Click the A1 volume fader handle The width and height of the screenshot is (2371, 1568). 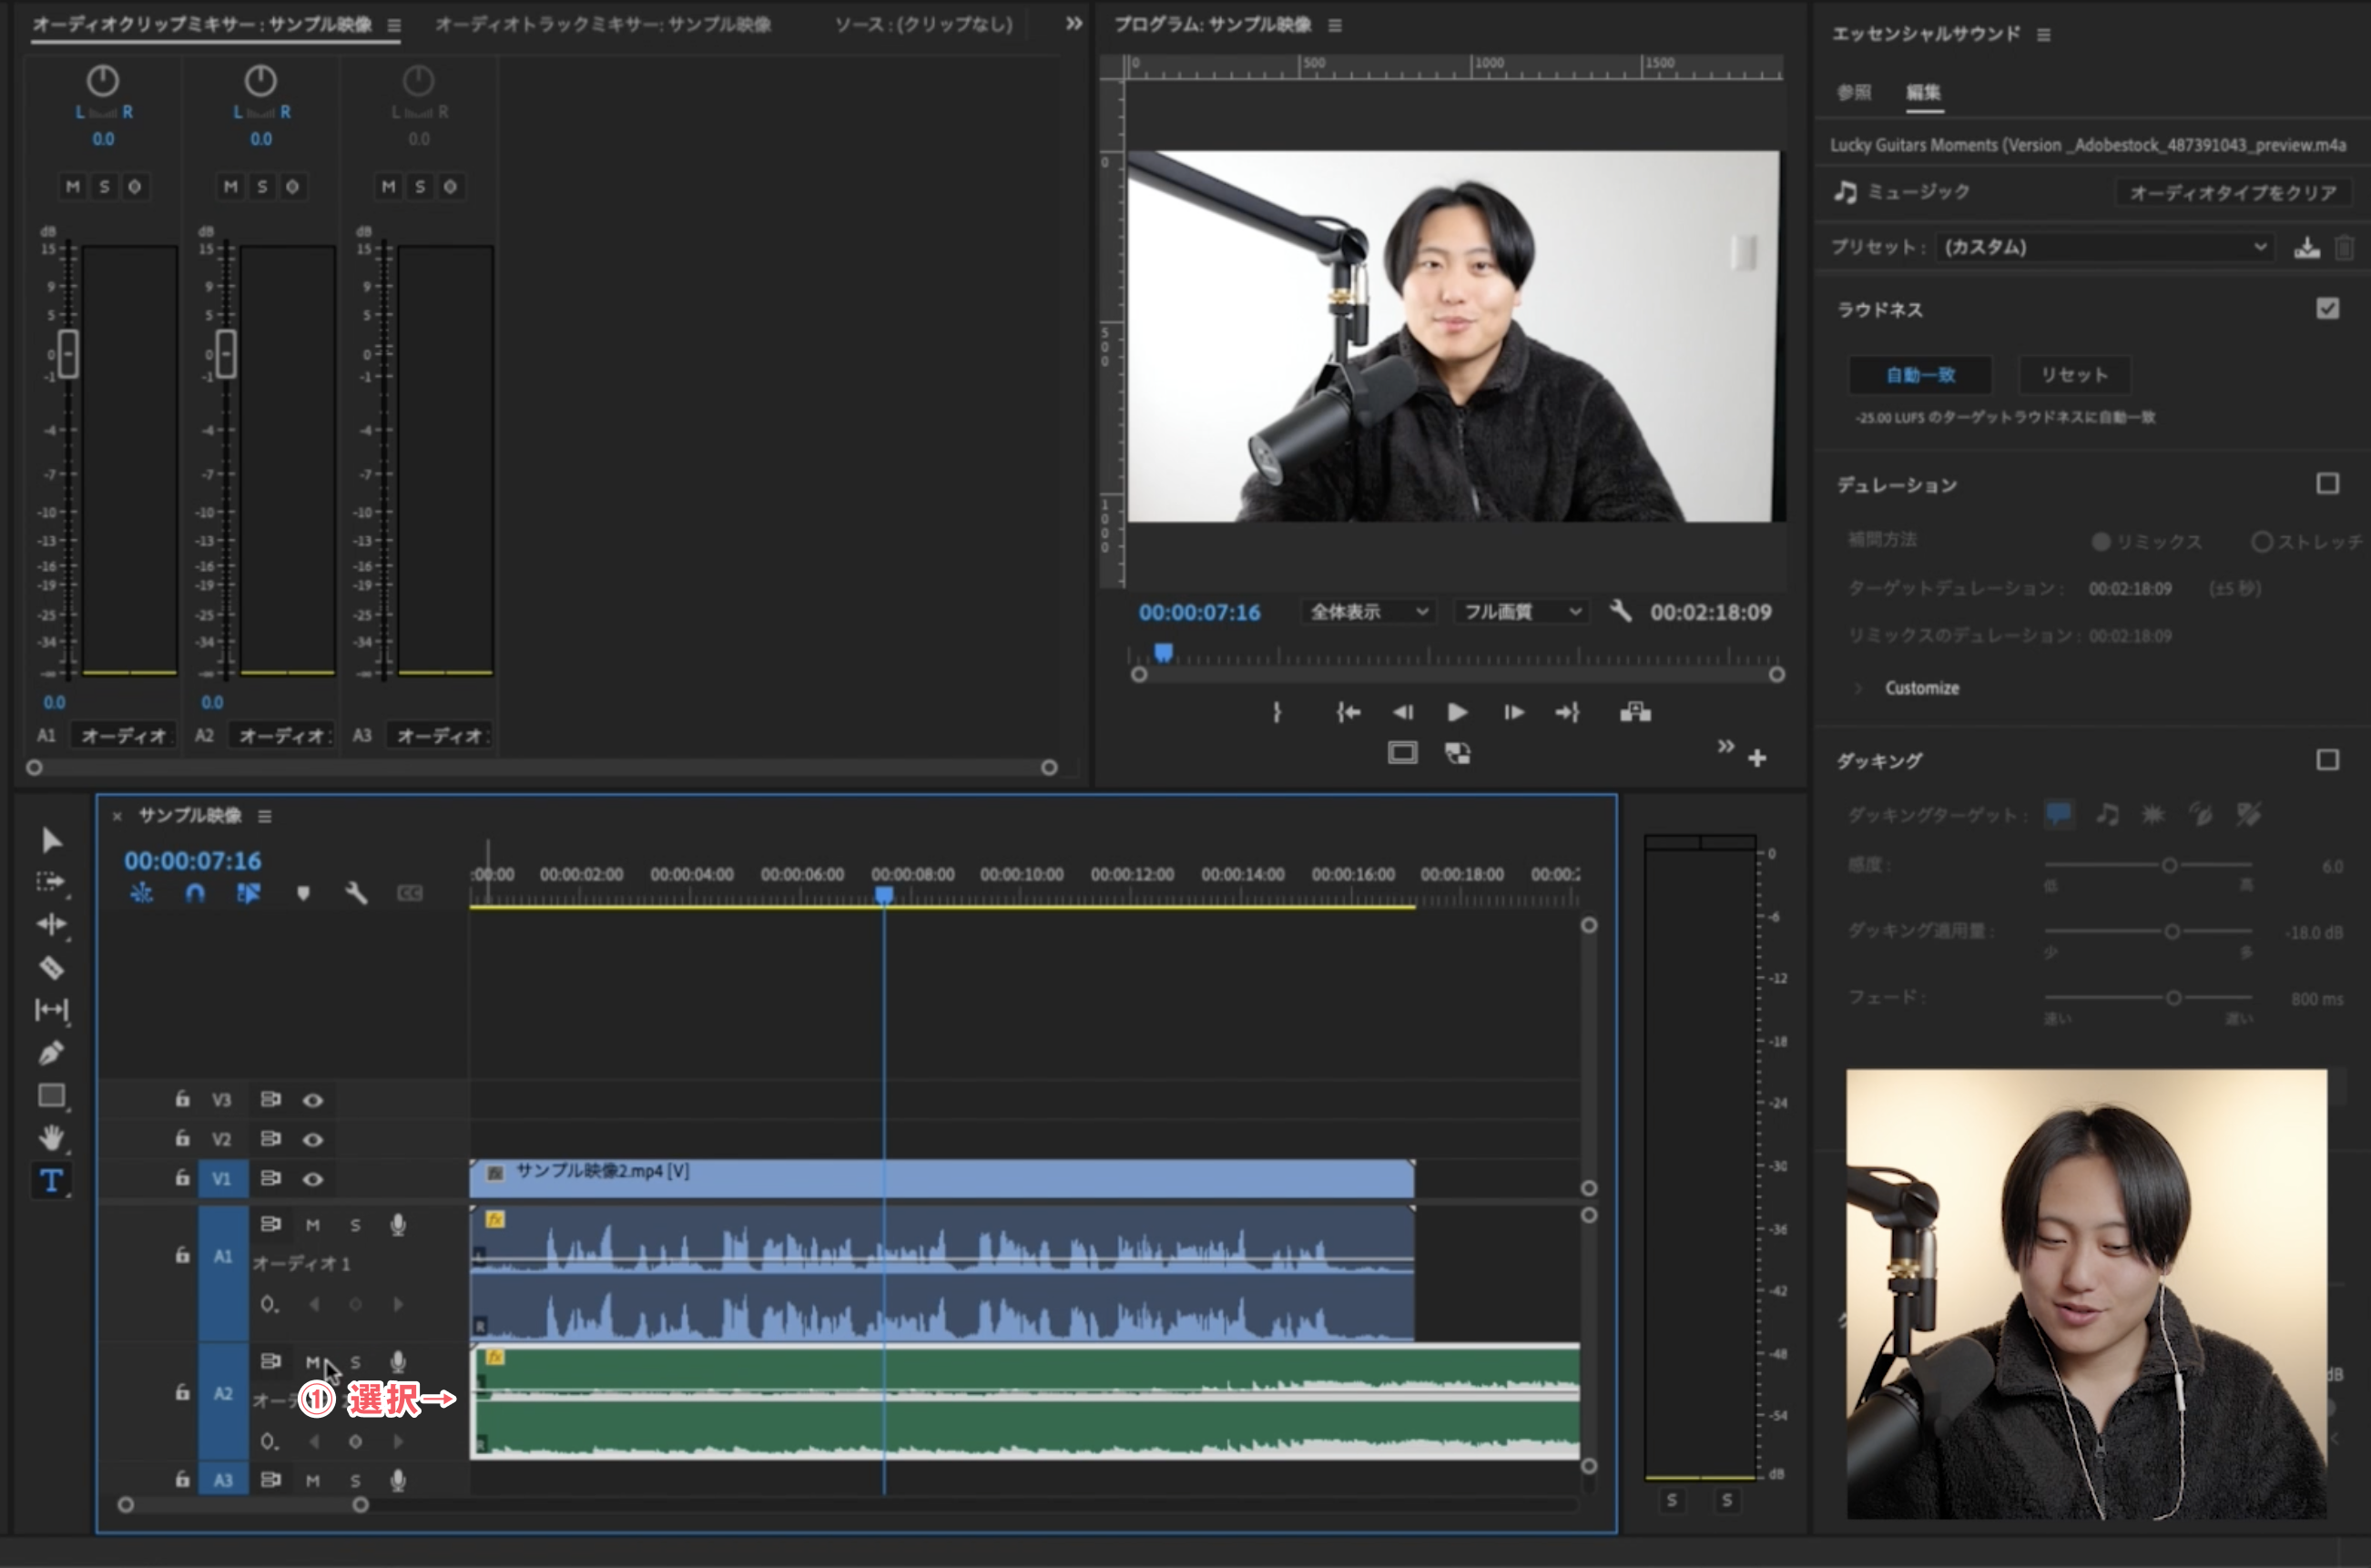coord(68,353)
